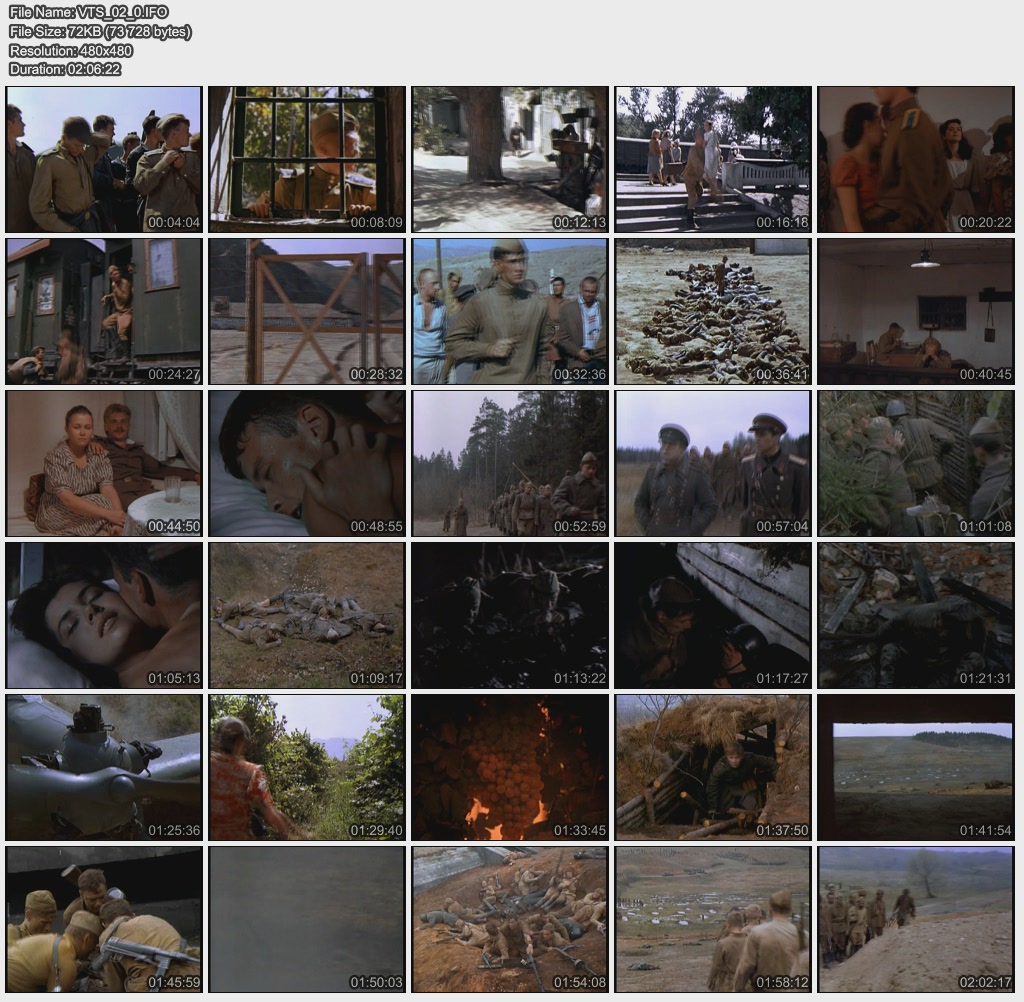Select the aircraft engine frame at 01:25:36
Image resolution: width=1024 pixels, height=1002 pixels.
(104, 768)
